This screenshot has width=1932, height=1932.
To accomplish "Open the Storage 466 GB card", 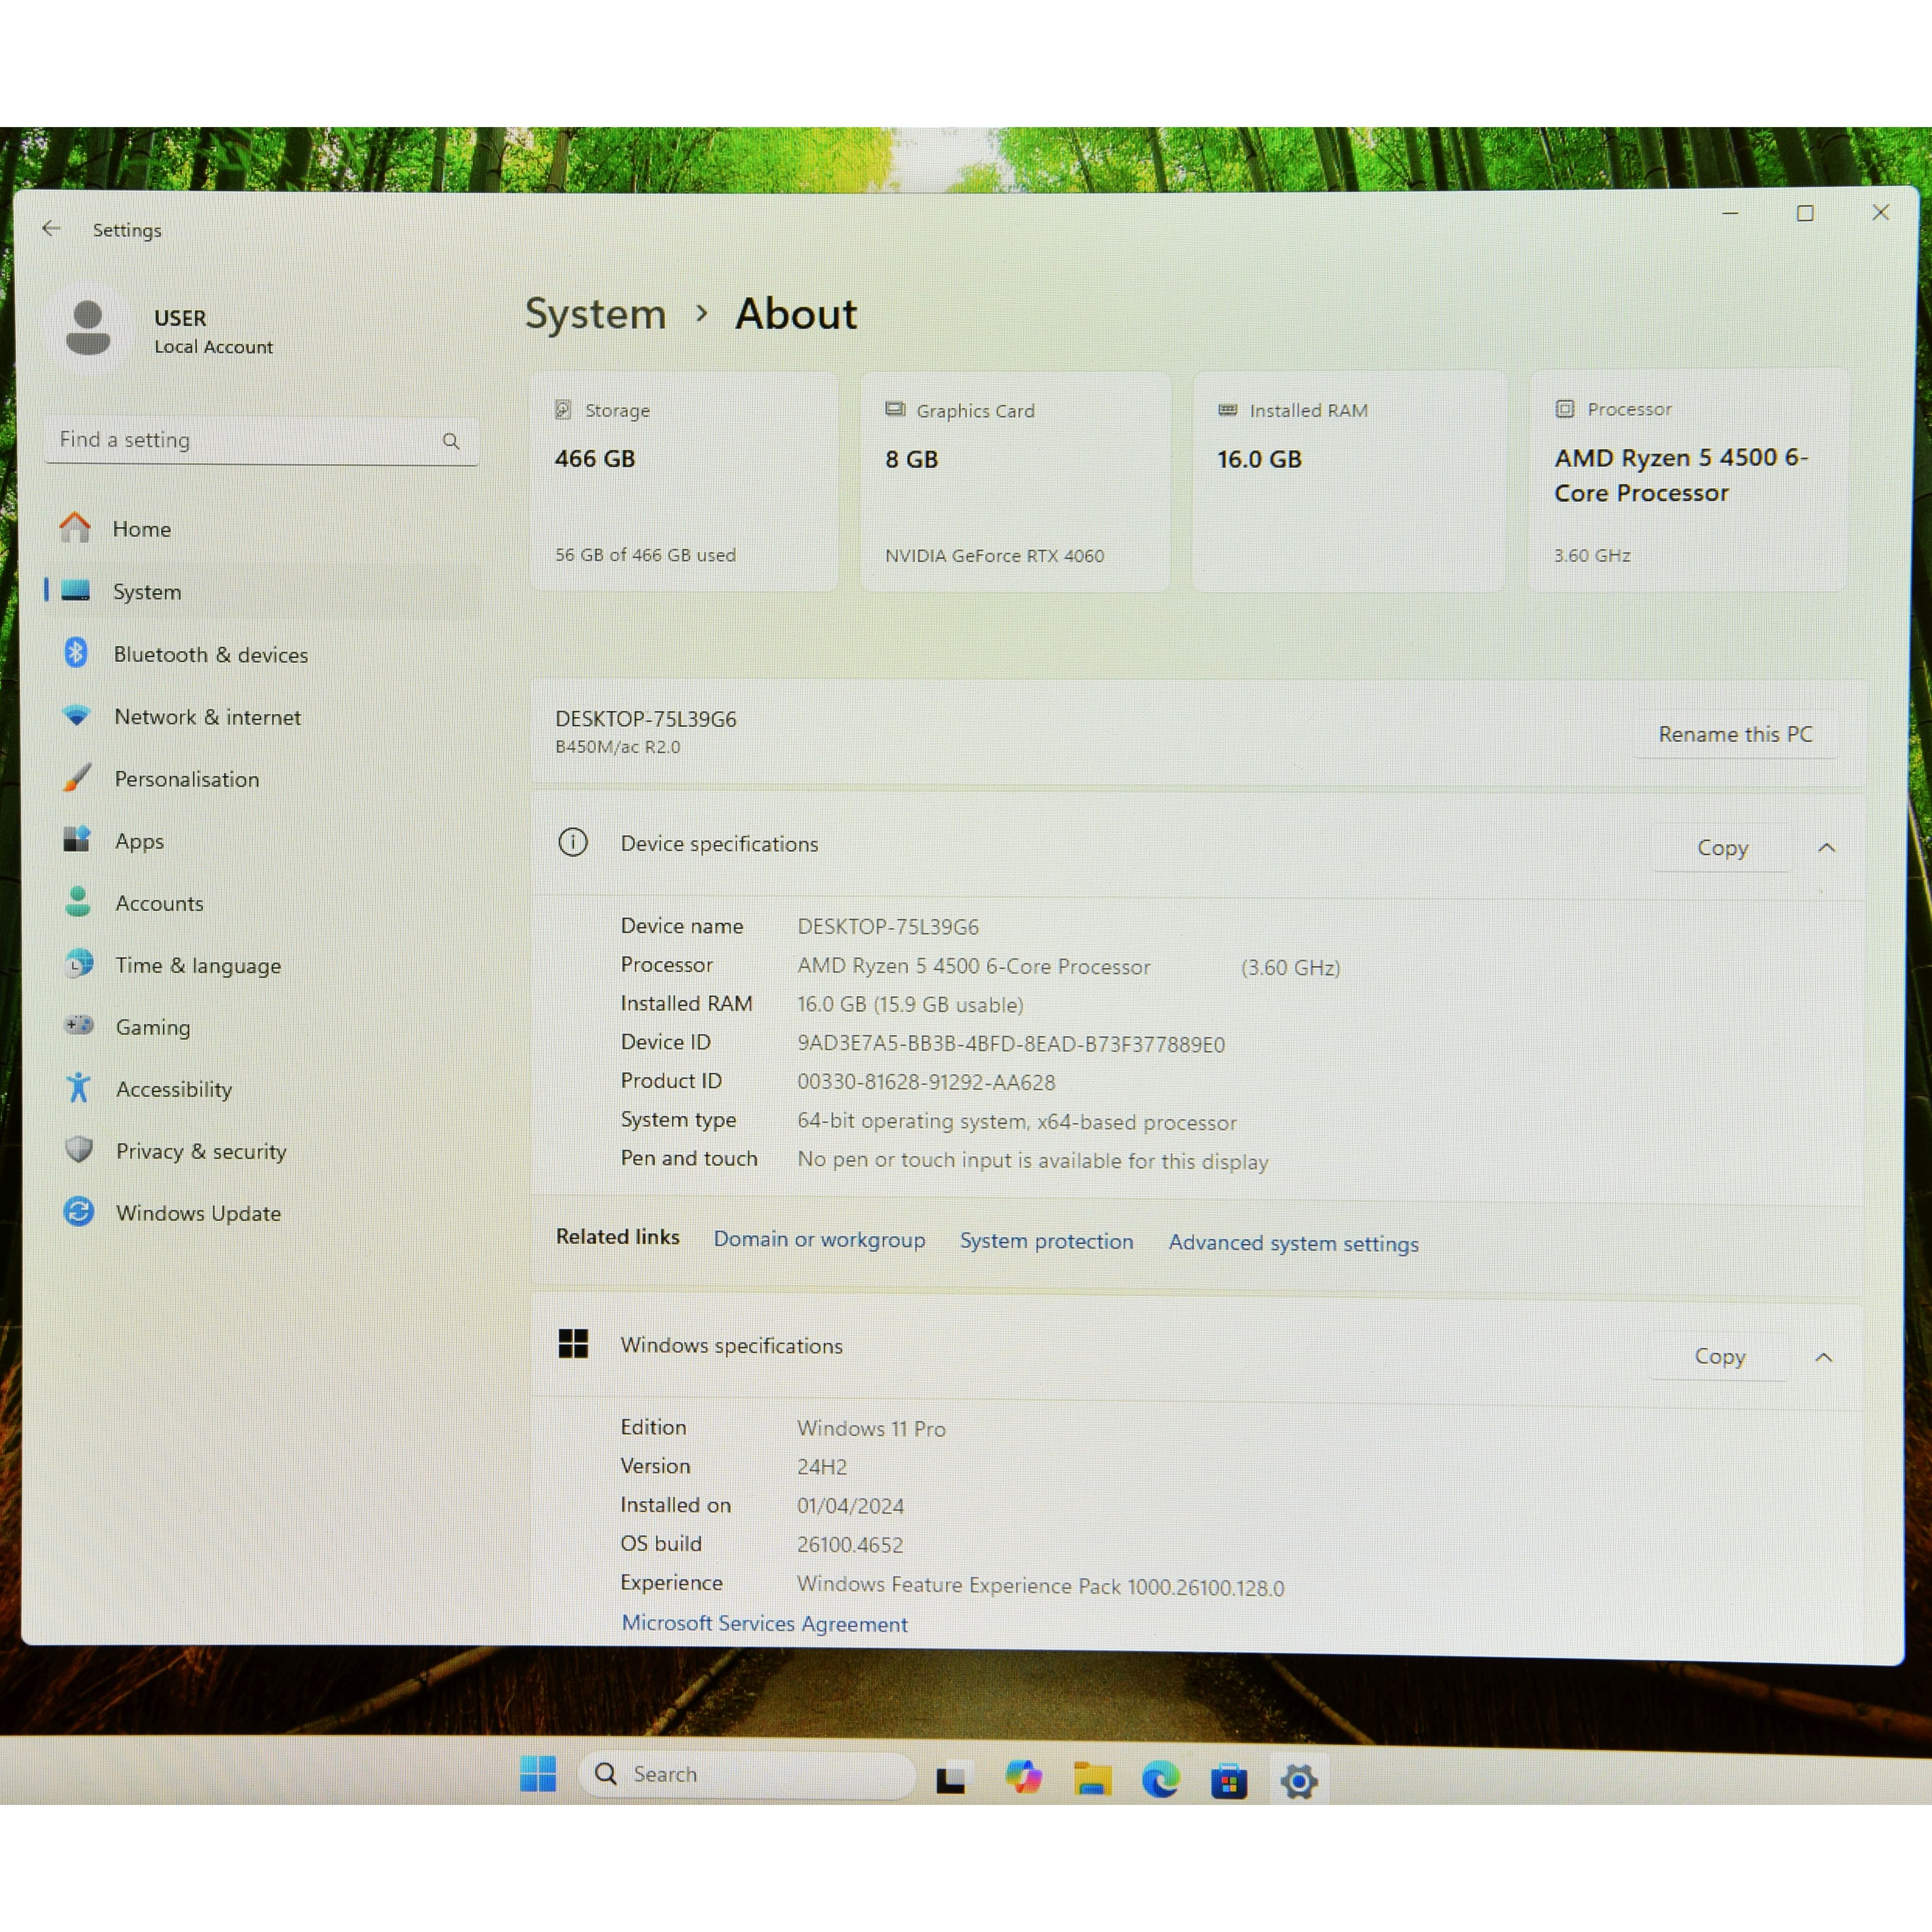I will tap(684, 481).
